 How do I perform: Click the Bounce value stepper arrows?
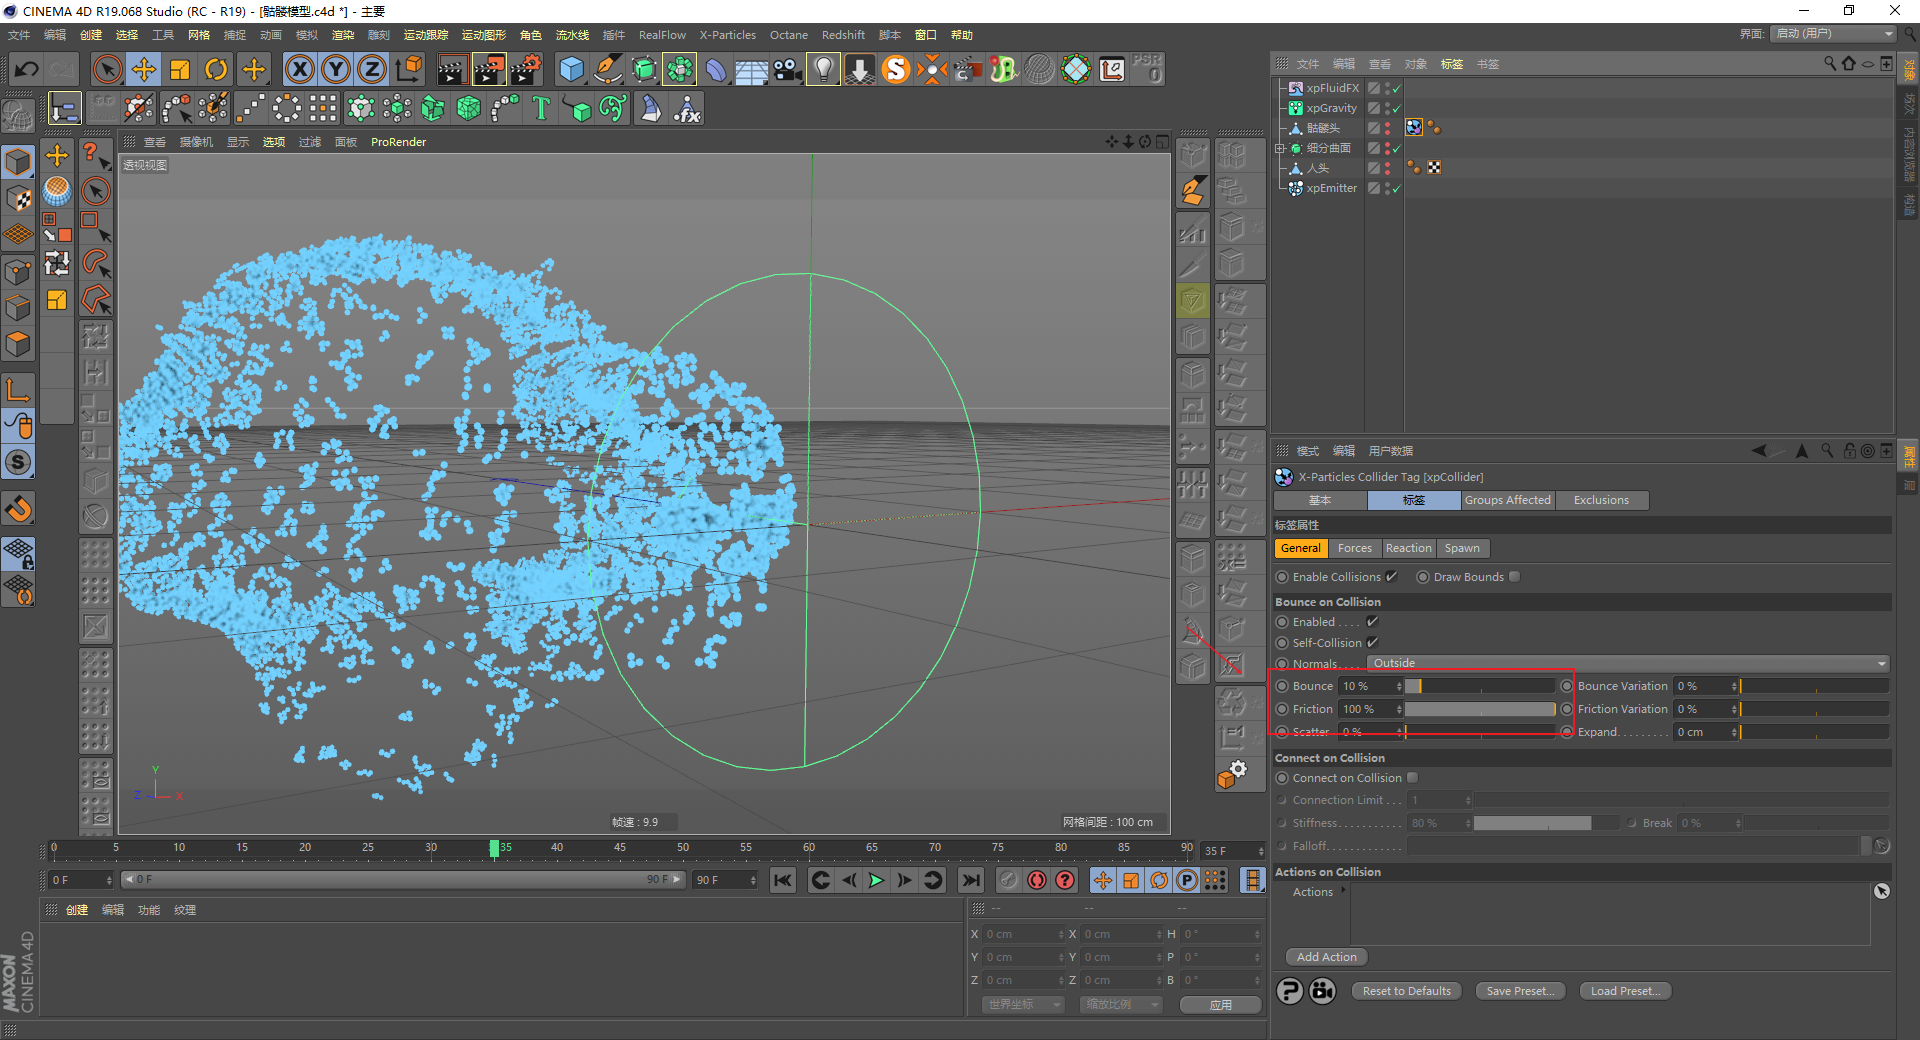pos(1399,686)
